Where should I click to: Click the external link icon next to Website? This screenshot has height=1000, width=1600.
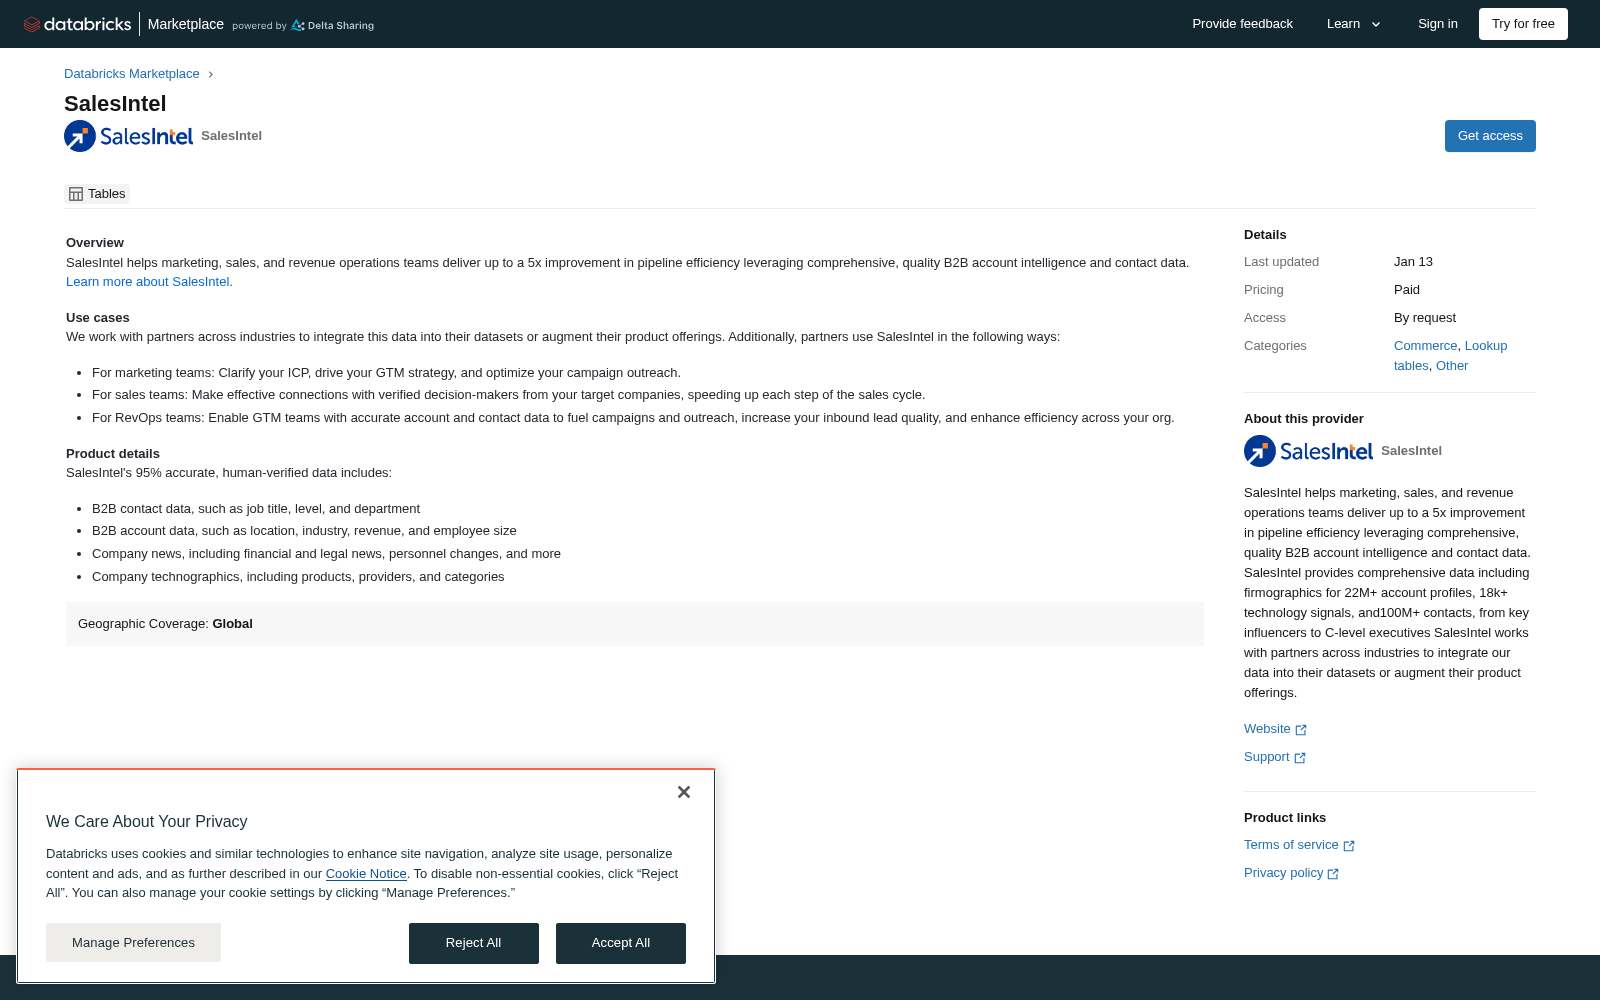click(x=1301, y=730)
